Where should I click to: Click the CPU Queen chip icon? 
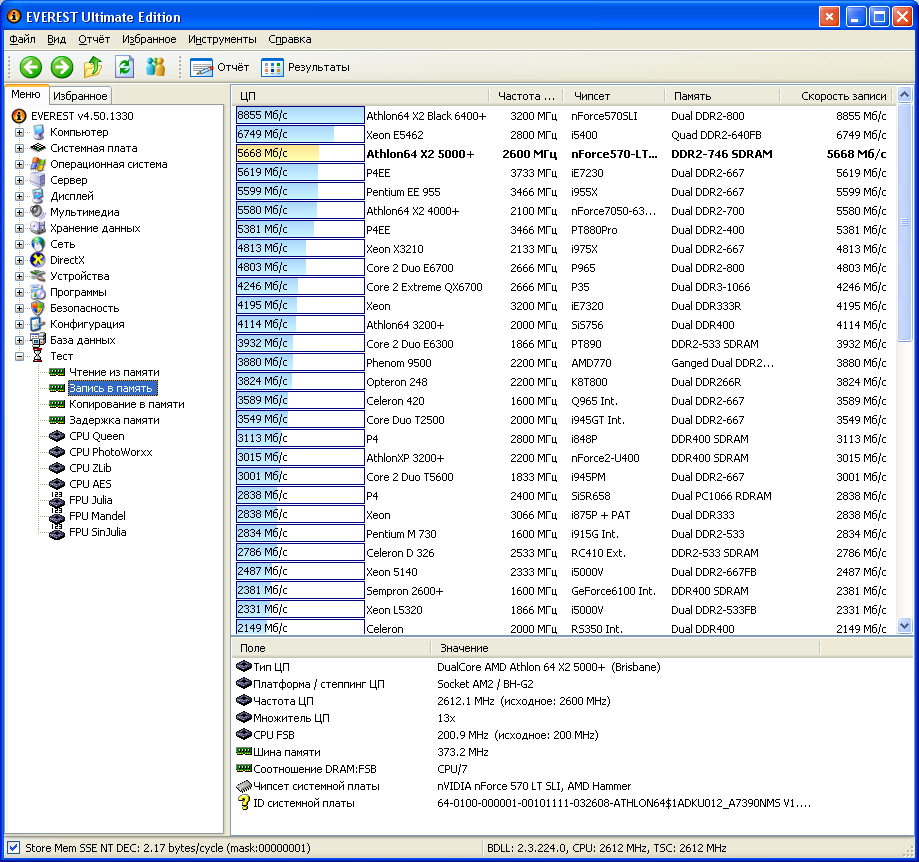57,435
